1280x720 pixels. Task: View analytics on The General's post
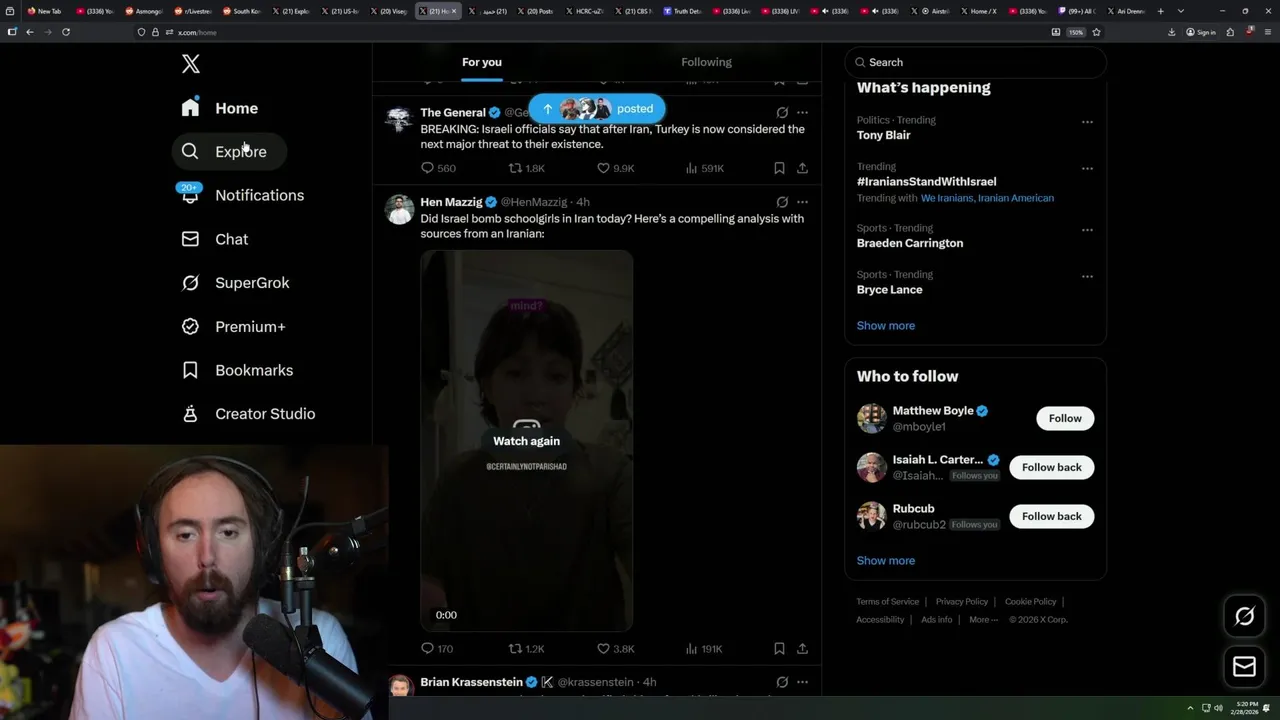click(x=704, y=168)
